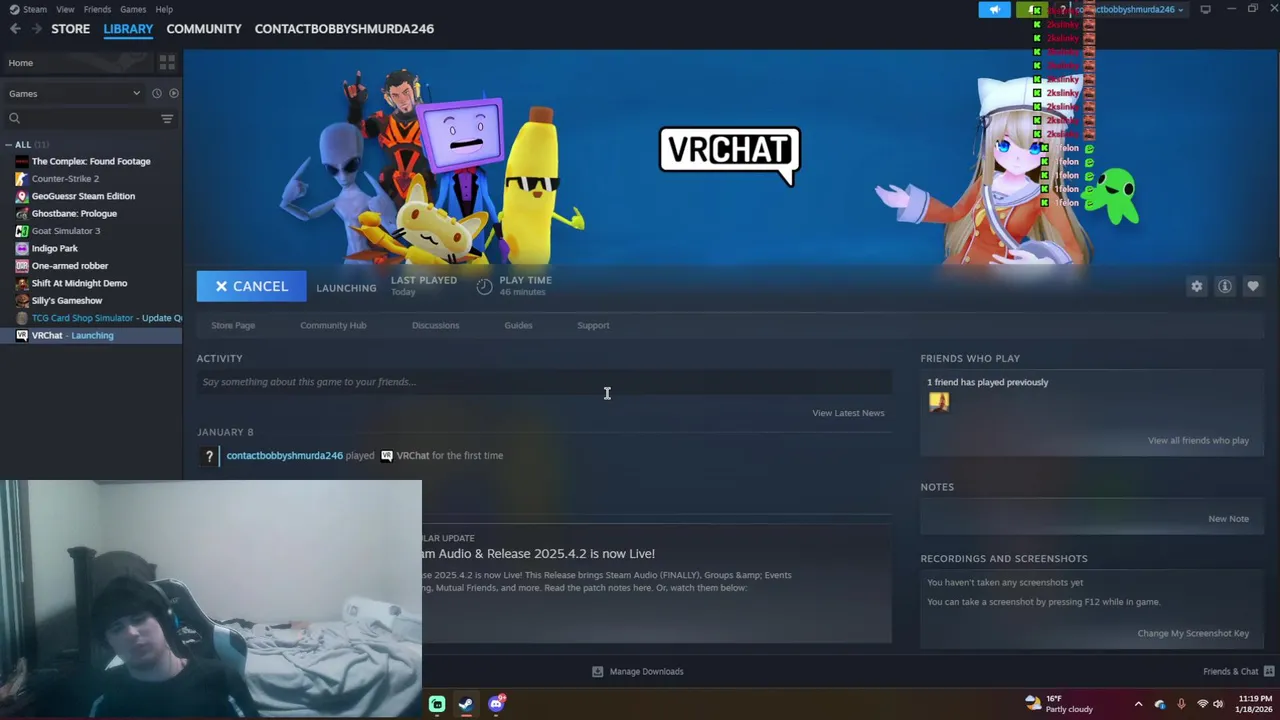Screen dimensions: 1280x720
Task: Select Indigo Park
Action: coord(54,248)
